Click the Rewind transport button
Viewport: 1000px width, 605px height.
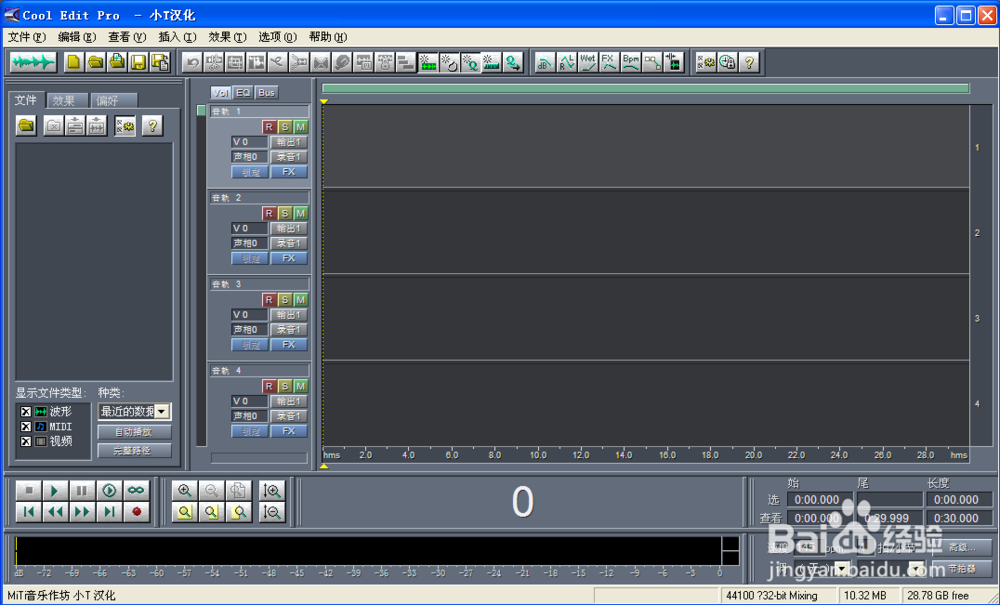pyautogui.click(x=55, y=511)
